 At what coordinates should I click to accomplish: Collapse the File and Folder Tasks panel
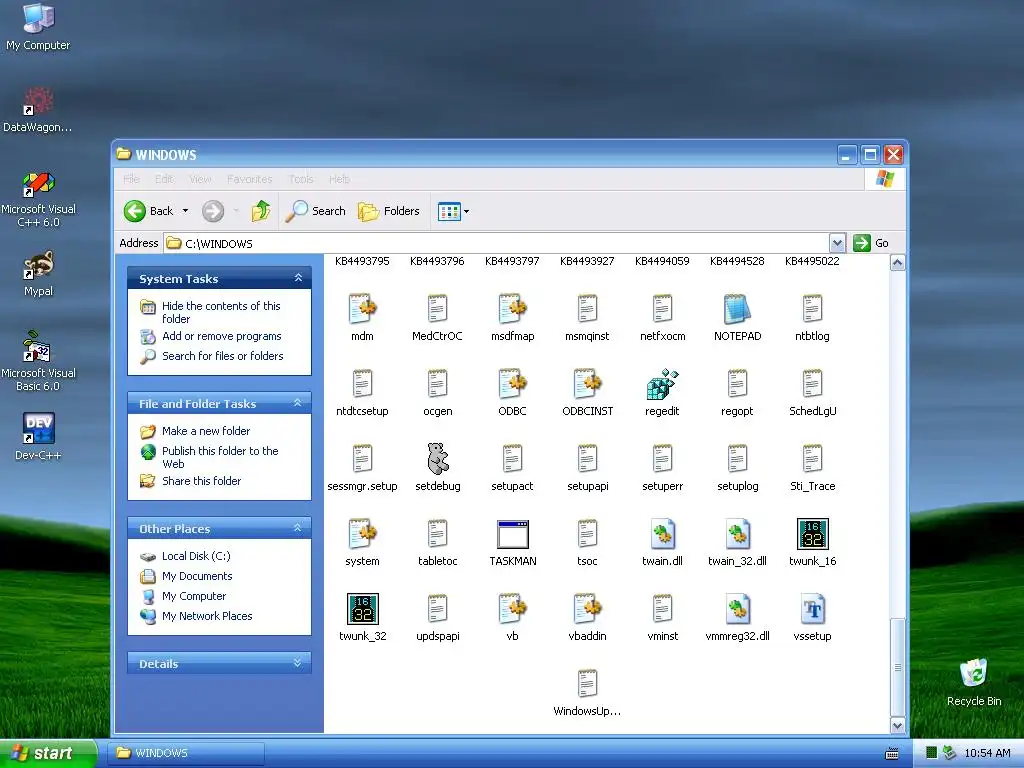(x=298, y=403)
